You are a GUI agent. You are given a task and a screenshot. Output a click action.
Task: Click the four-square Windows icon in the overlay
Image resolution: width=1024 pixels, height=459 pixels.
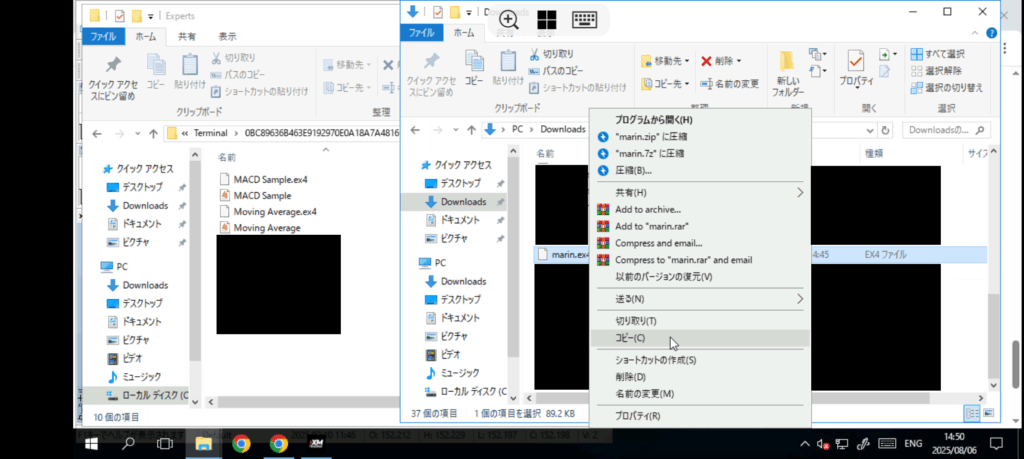547,19
